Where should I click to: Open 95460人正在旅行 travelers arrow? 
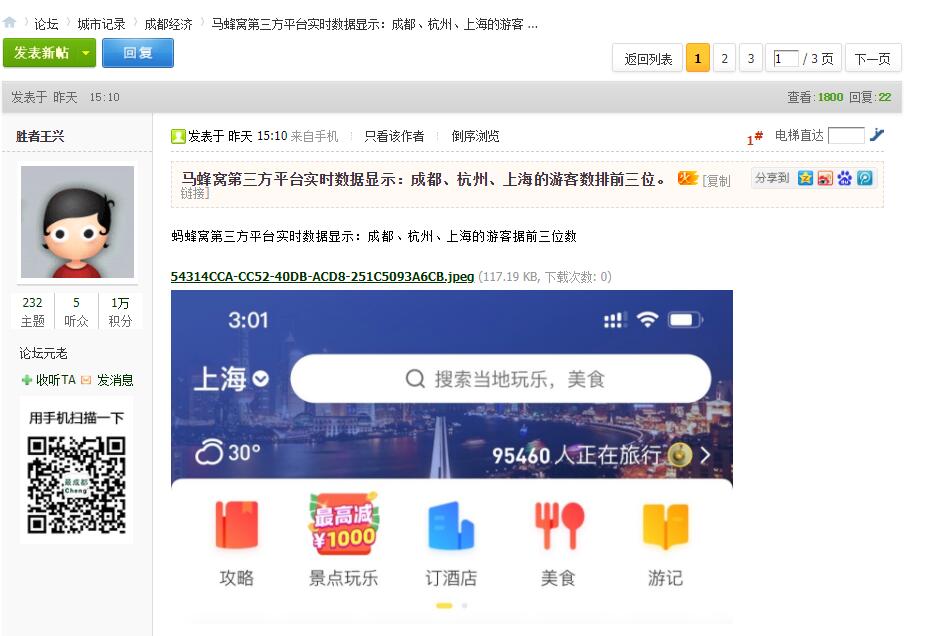click(706, 455)
